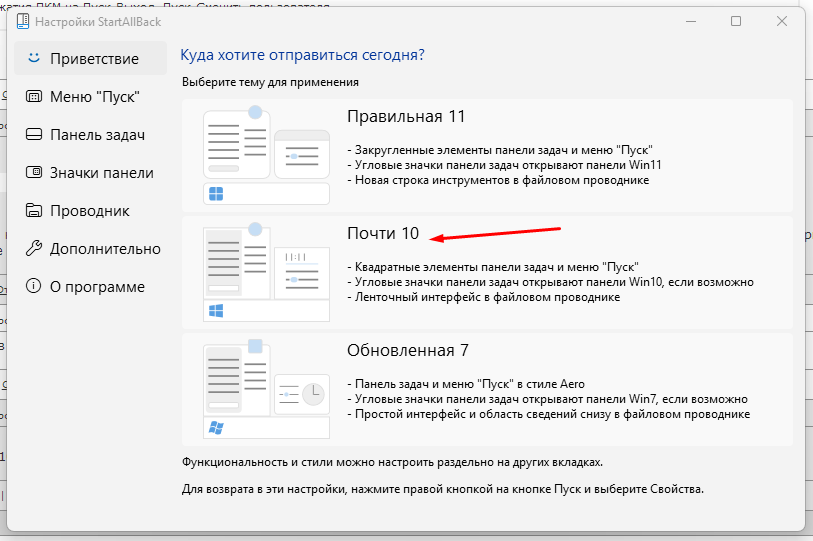Switch to the Дополнительно tab

pyautogui.click(x=90, y=249)
